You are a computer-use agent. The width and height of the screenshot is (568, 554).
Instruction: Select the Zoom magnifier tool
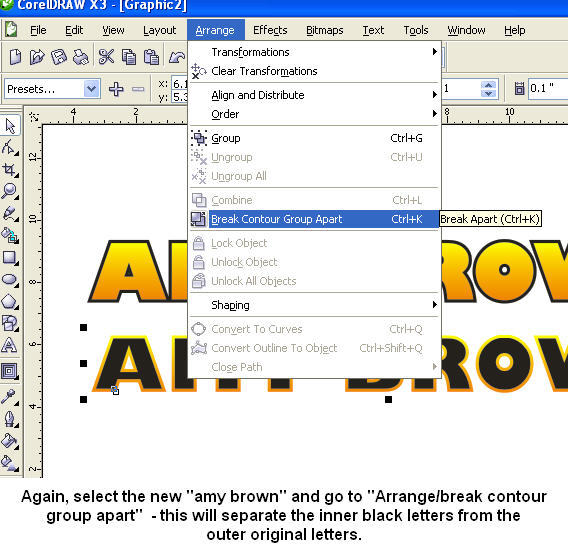10,191
